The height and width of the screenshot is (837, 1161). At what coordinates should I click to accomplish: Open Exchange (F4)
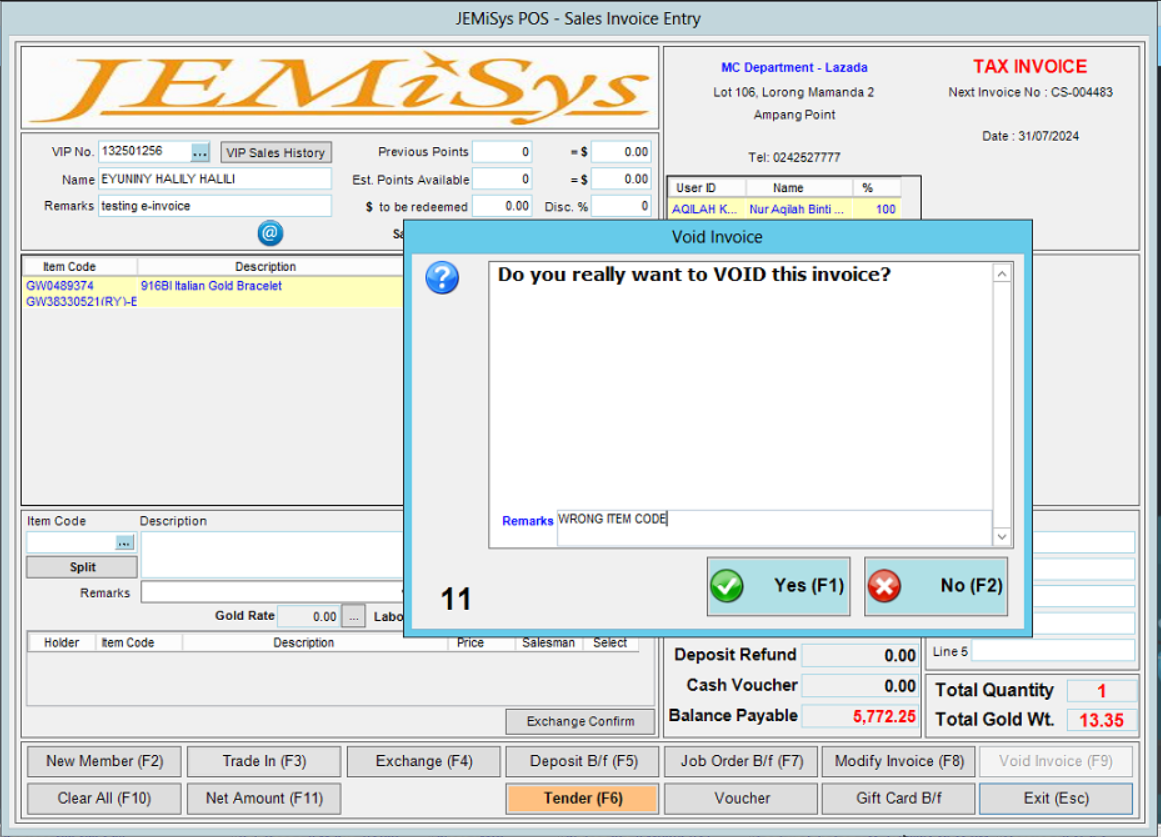click(423, 761)
